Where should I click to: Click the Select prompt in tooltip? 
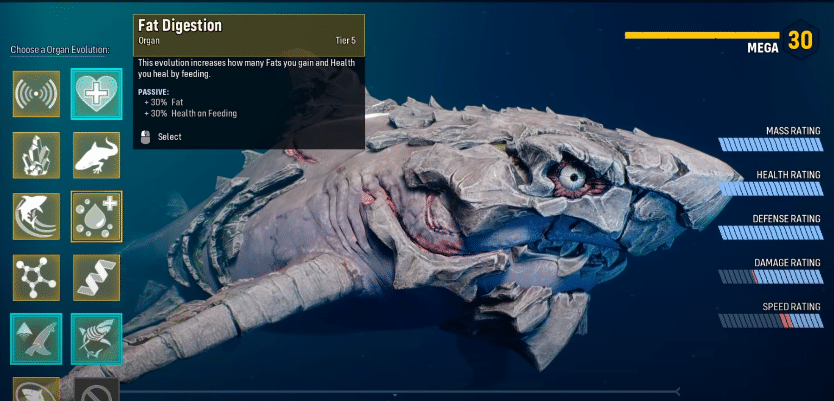[x=169, y=137]
